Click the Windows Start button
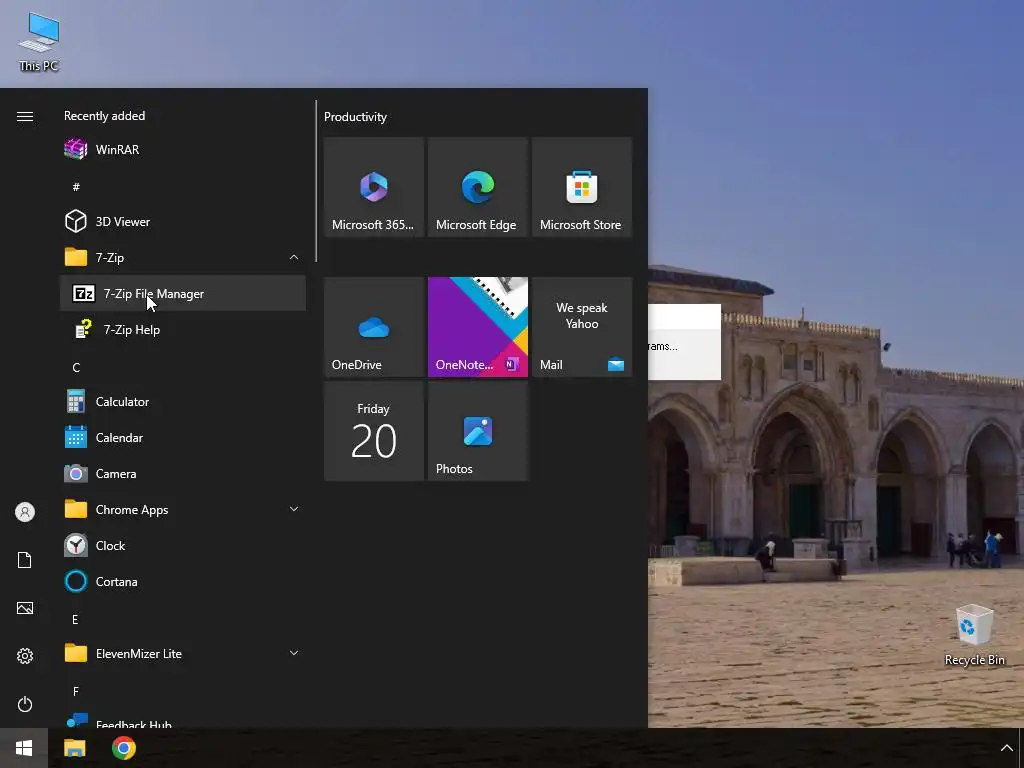 click(x=24, y=748)
